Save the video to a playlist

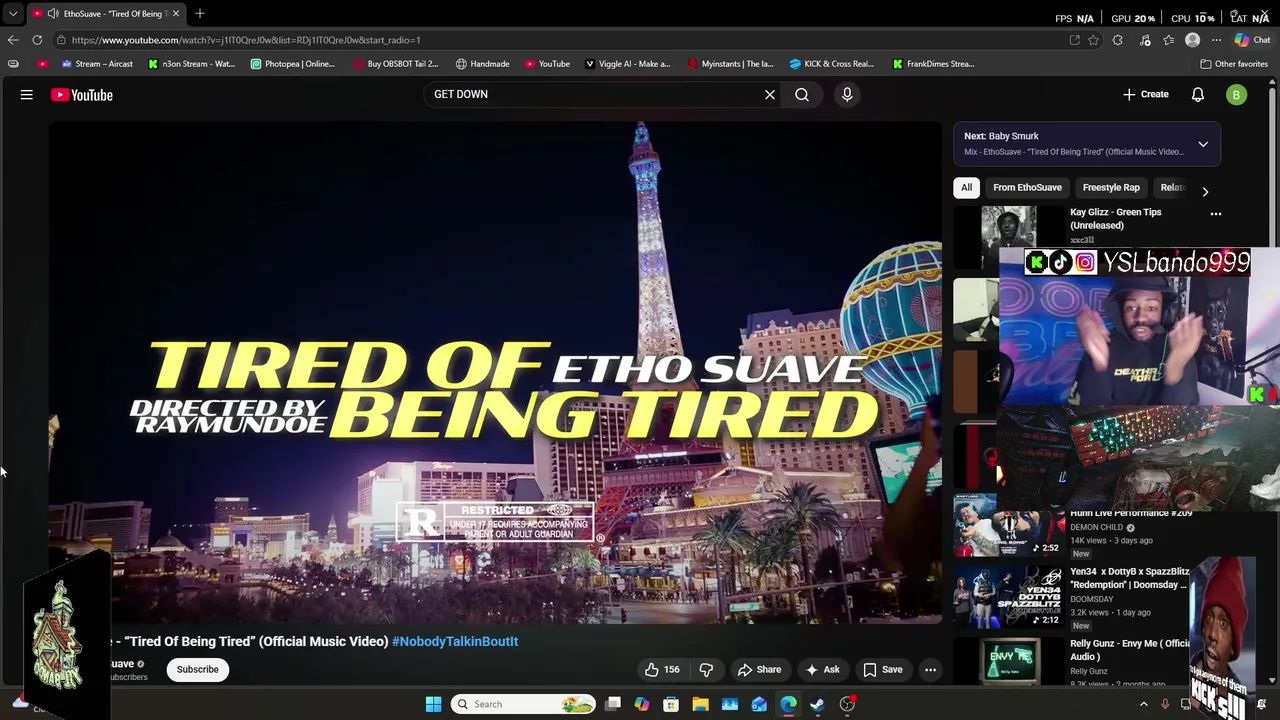click(x=883, y=670)
